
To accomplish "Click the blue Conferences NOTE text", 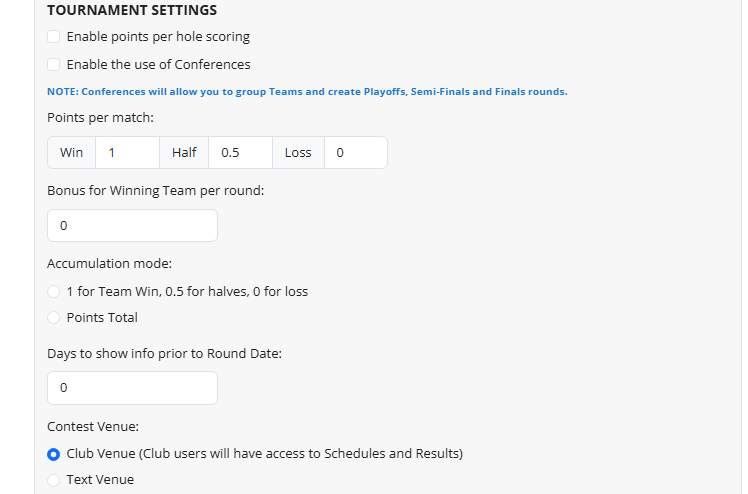I will tap(307, 92).
